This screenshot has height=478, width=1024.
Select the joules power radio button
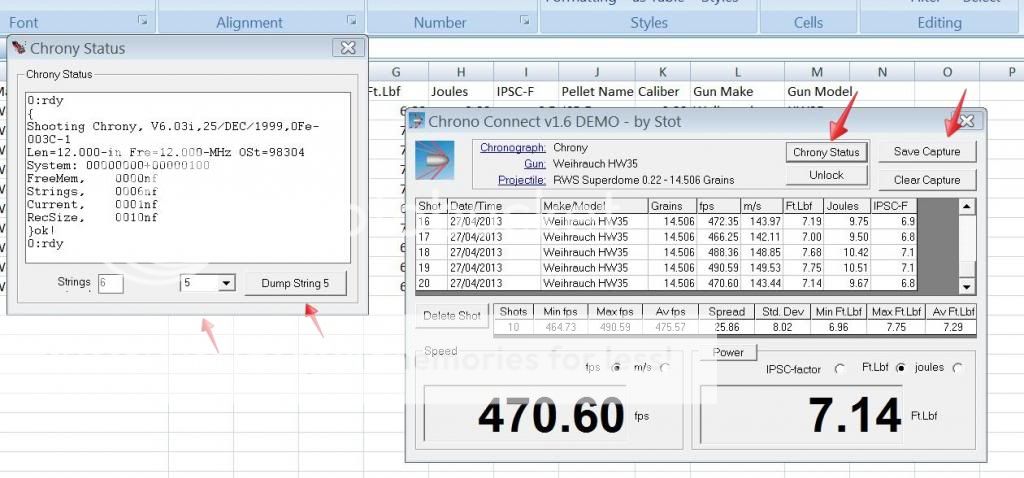(957, 368)
